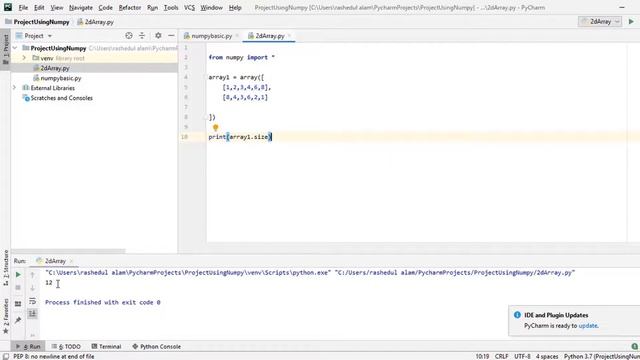This screenshot has height=360, width=640.
Task: Click ProjectUsingNumpy breadcrumb in navigation bar
Action: pyautogui.click(x=37, y=22)
